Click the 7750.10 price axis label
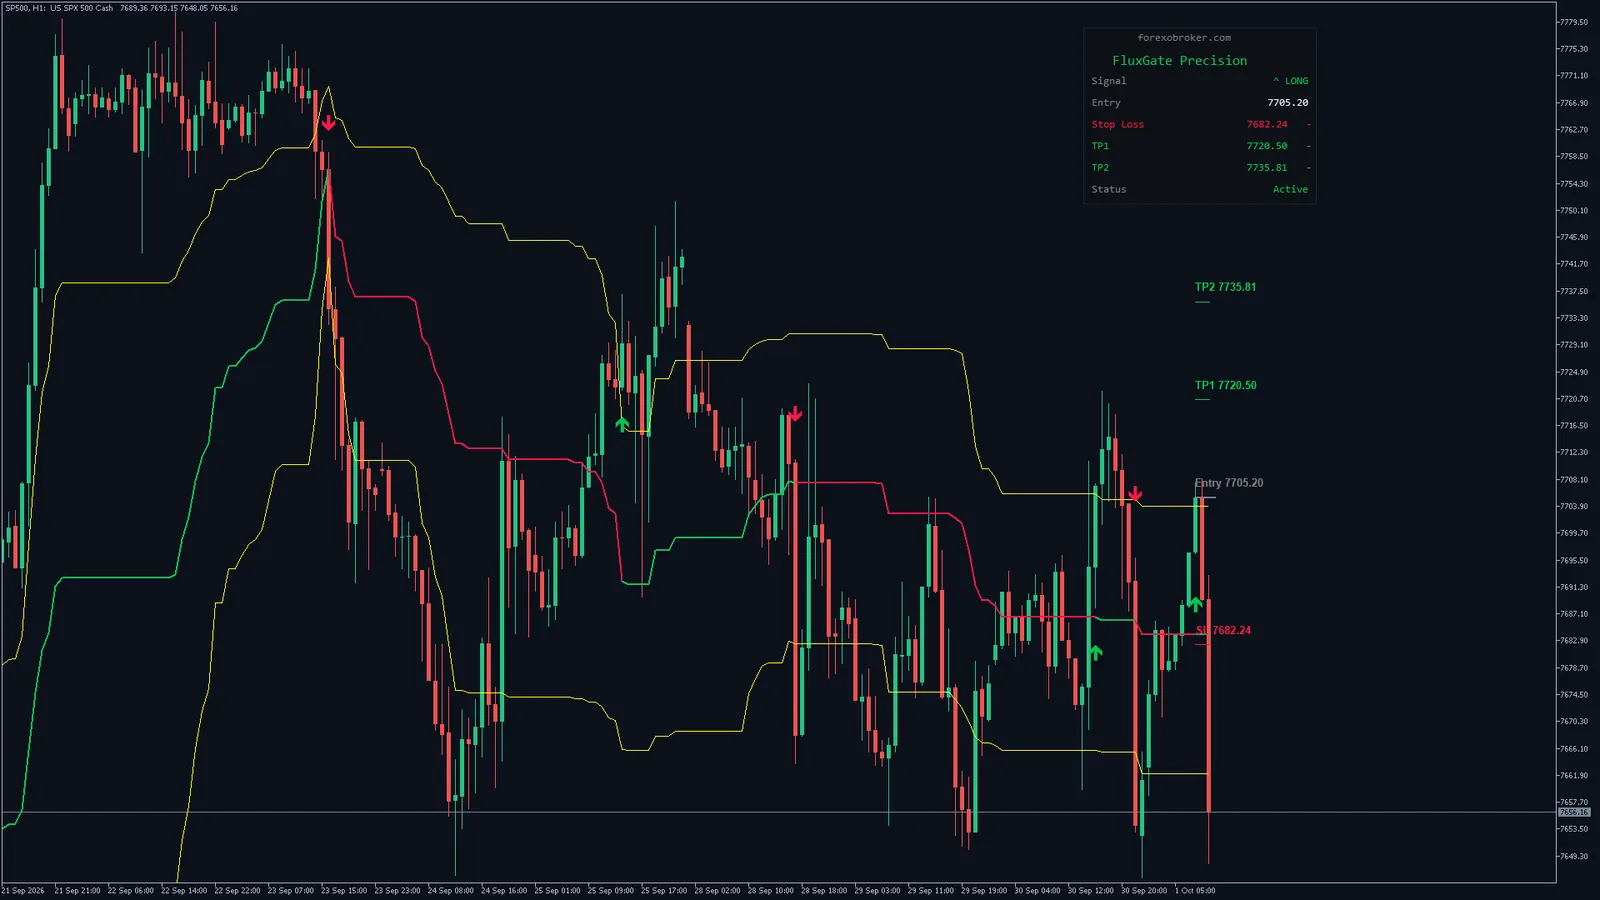This screenshot has height=900, width=1600. click(x=1574, y=211)
